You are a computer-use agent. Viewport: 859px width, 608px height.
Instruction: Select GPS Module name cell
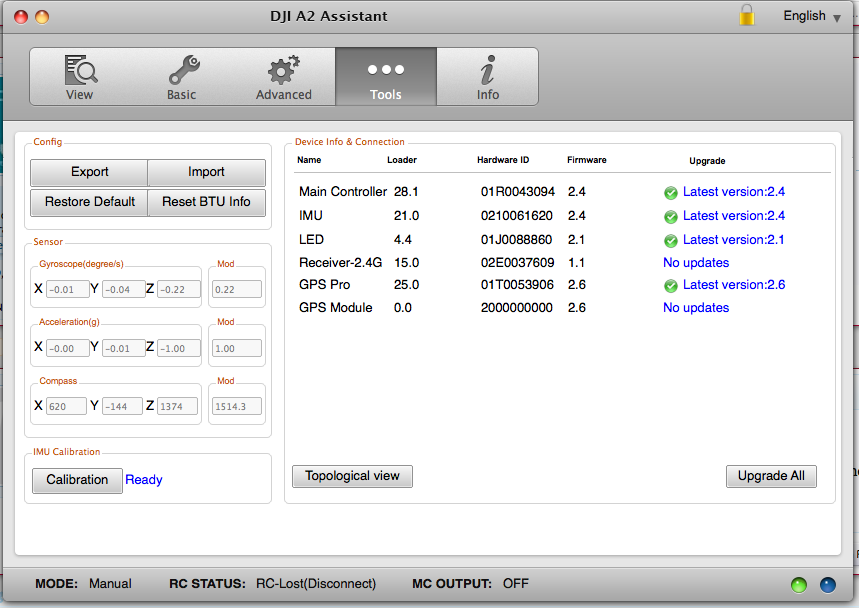tap(335, 308)
